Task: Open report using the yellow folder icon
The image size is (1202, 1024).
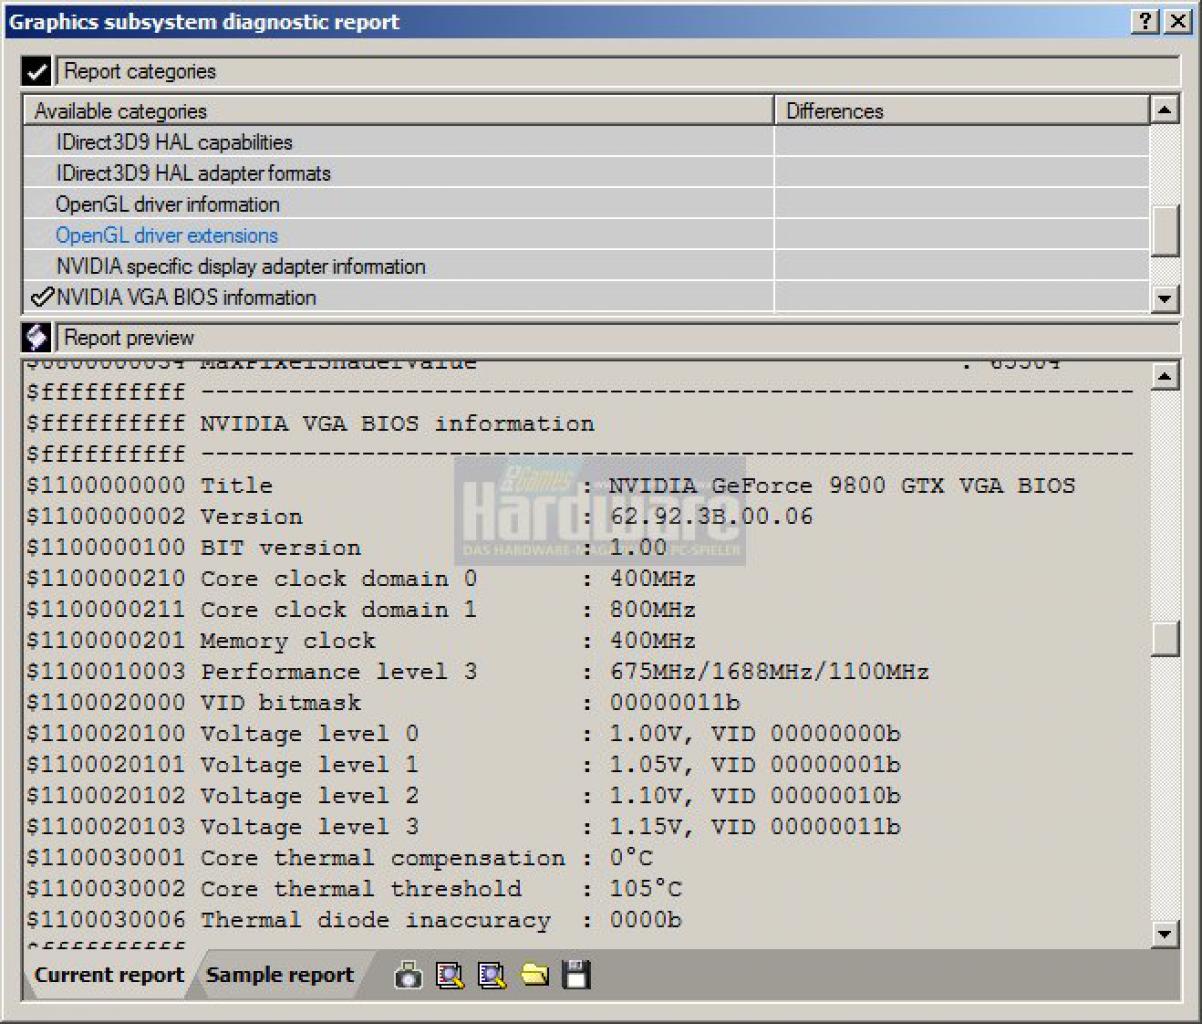Action: (535, 975)
